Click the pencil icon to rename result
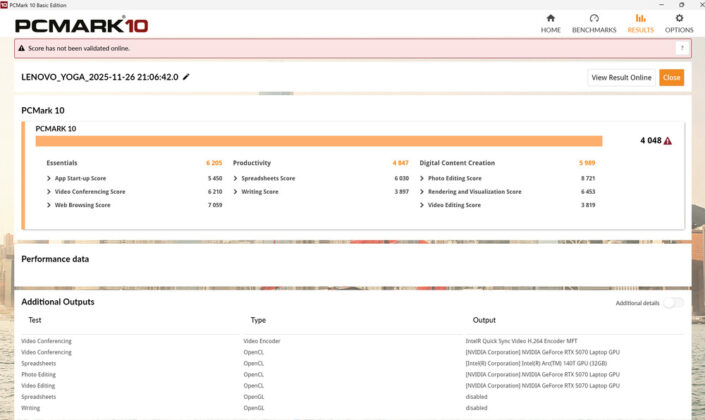705x420 pixels. [x=186, y=77]
